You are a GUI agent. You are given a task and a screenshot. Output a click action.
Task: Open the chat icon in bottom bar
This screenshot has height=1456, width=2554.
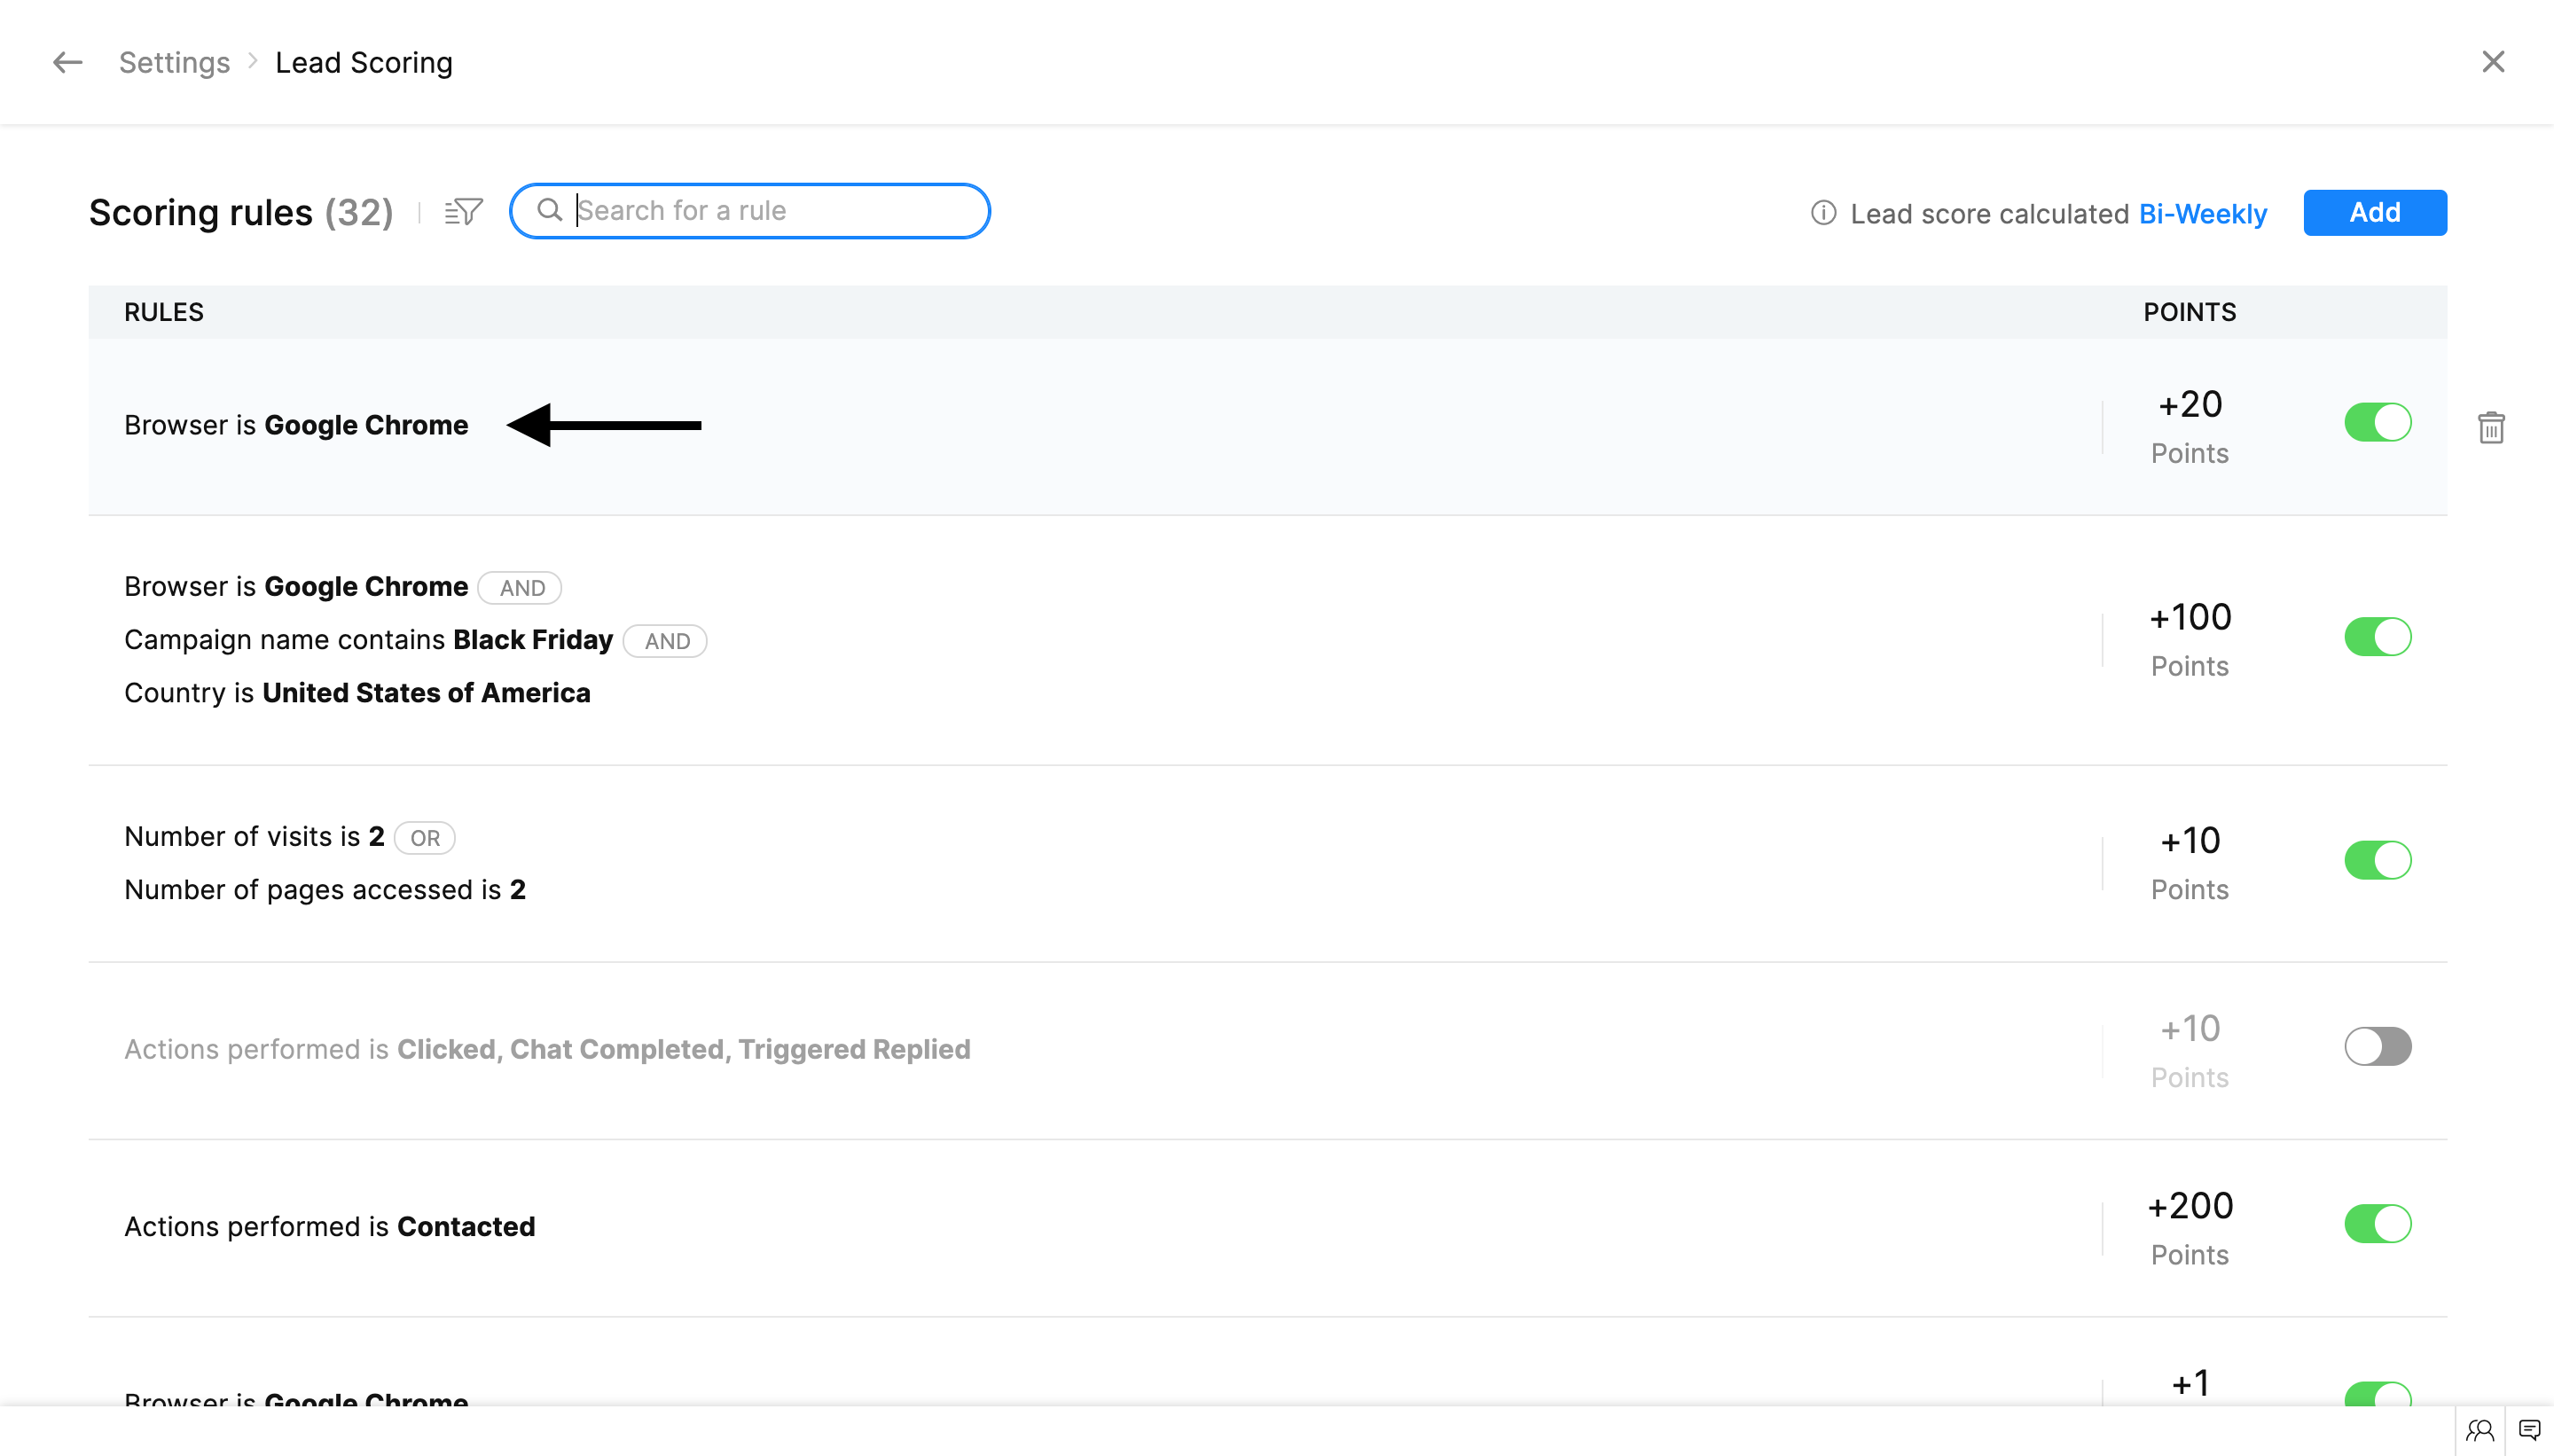point(2529,1430)
